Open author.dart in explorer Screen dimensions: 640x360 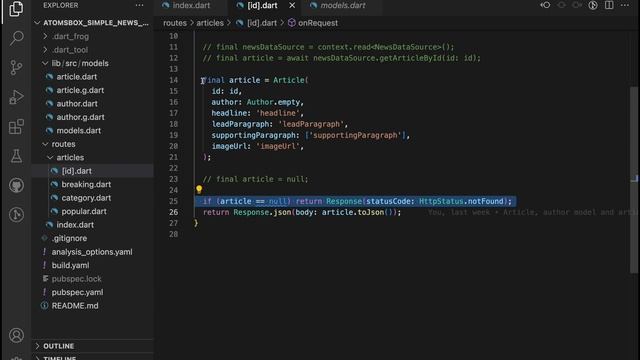tap(92, 104)
